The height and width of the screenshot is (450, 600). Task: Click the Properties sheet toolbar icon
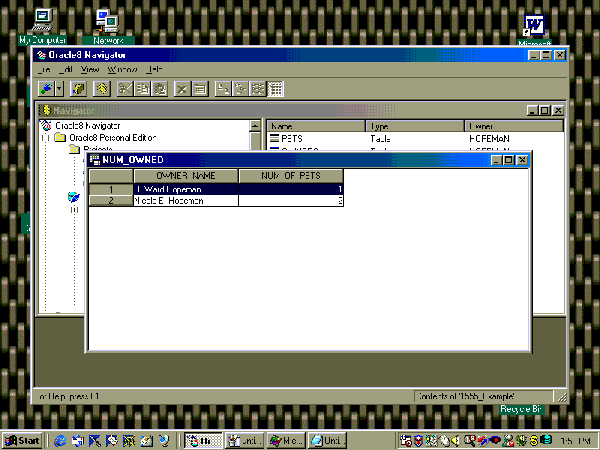click(x=200, y=89)
